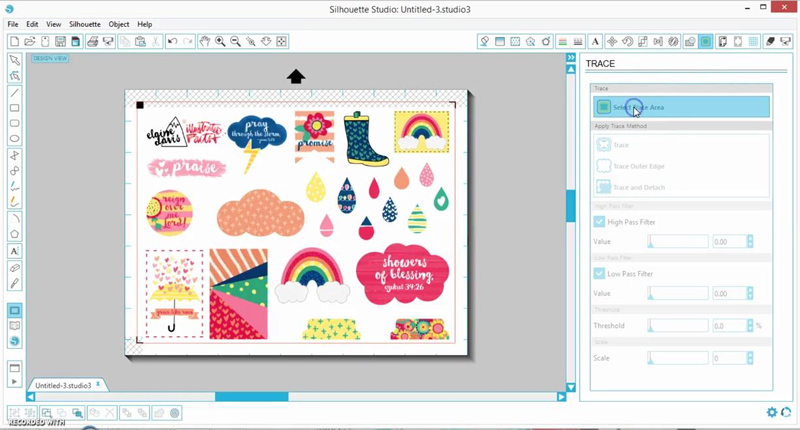Open the Registration Marks icon
The width and height of the screenshot is (800, 430).
tap(738, 41)
